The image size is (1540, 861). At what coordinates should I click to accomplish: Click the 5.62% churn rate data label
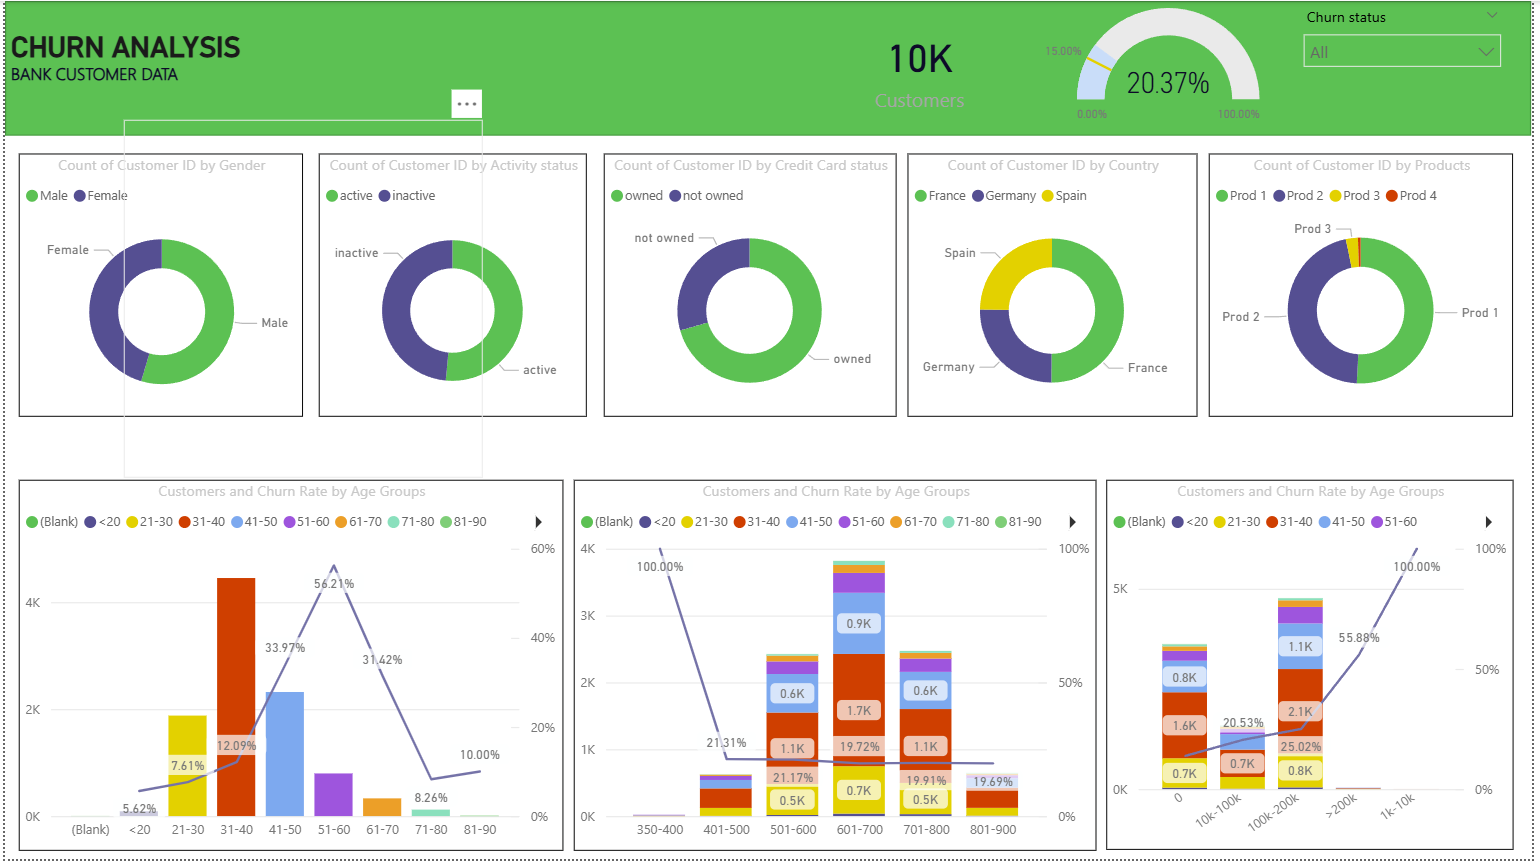pos(140,809)
